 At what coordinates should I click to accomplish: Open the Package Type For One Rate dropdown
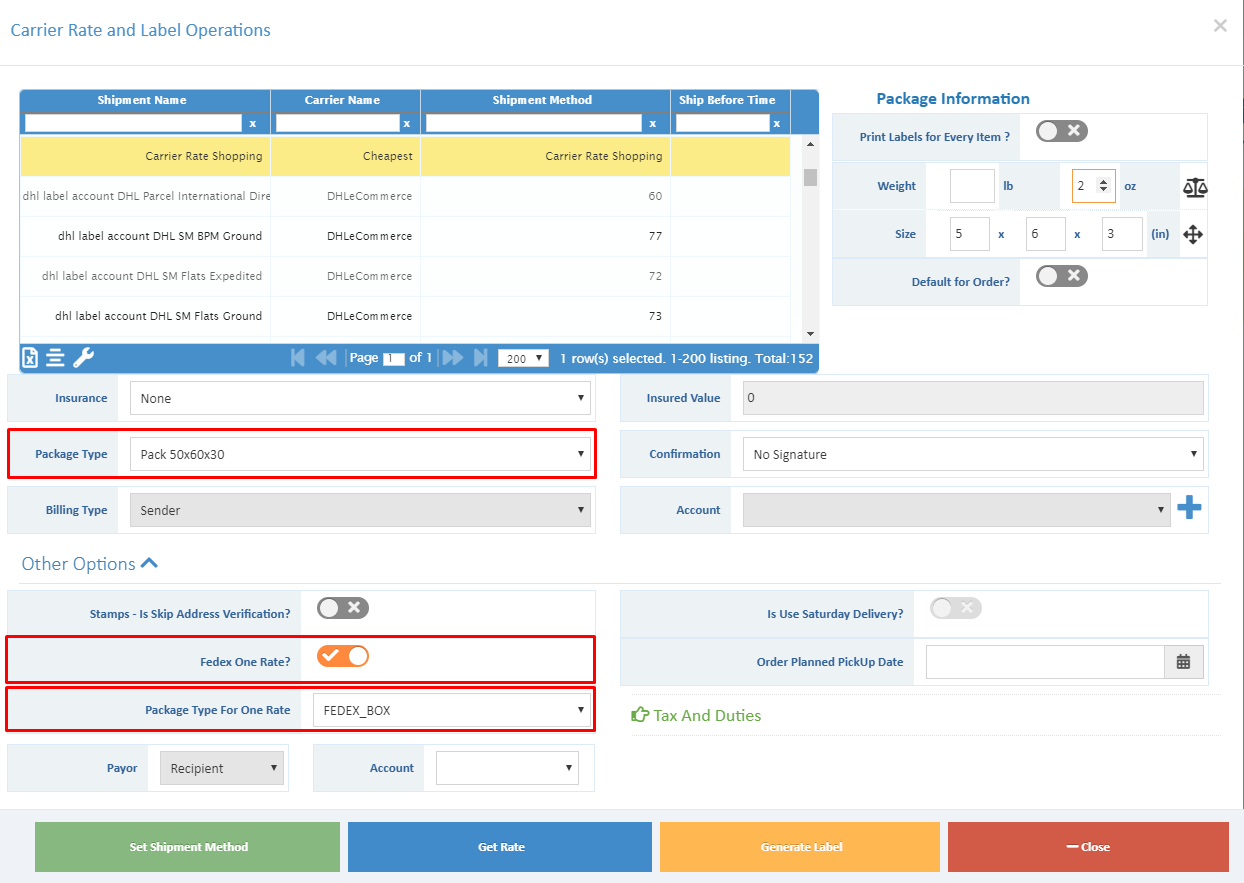(452, 709)
